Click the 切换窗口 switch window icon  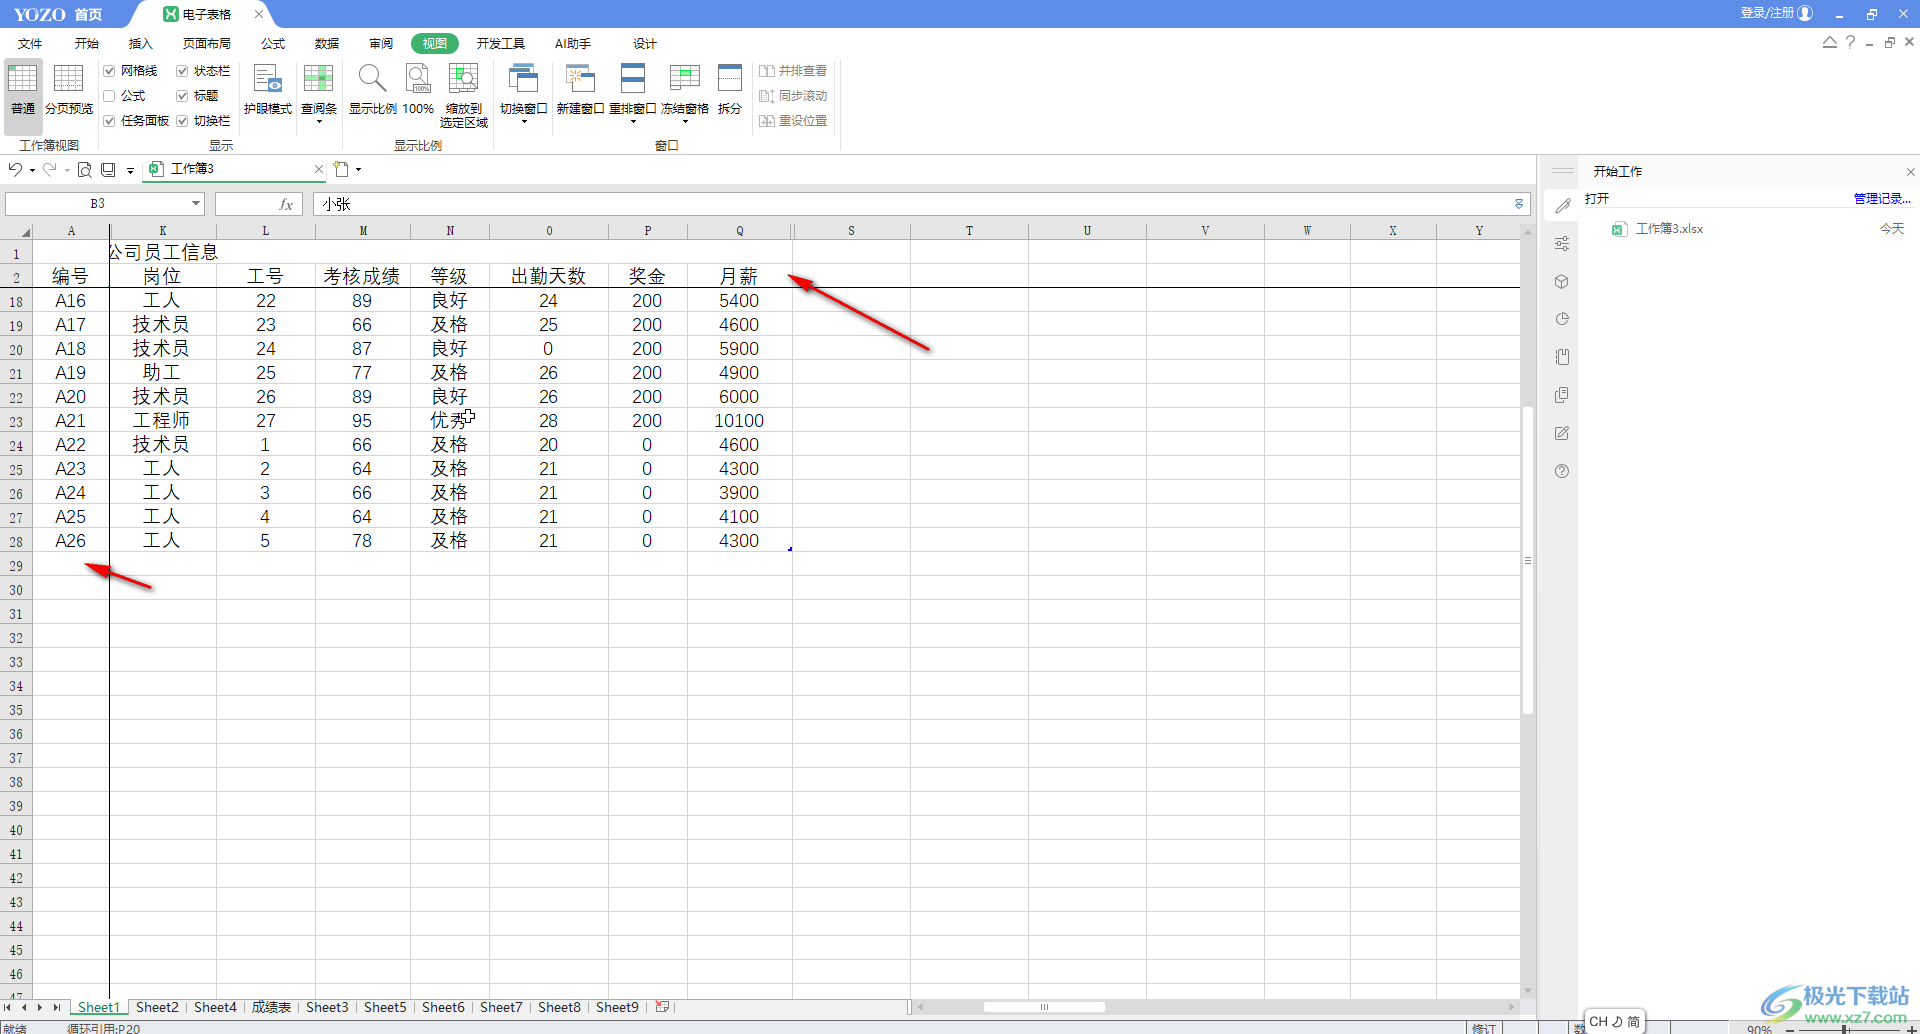tap(523, 79)
